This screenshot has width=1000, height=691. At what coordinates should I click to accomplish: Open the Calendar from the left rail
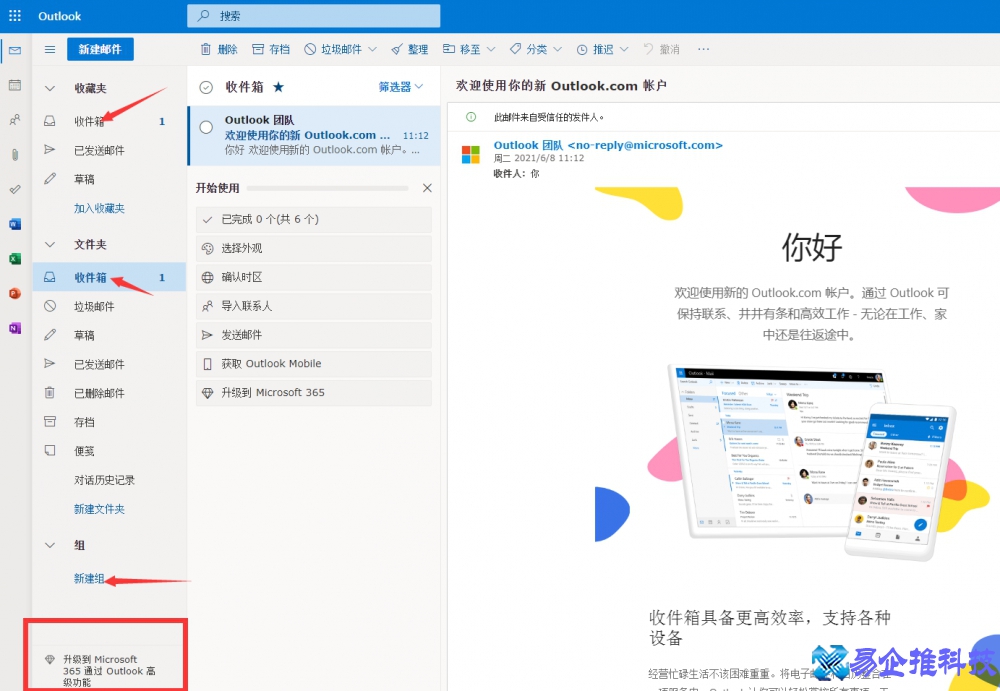point(13,85)
